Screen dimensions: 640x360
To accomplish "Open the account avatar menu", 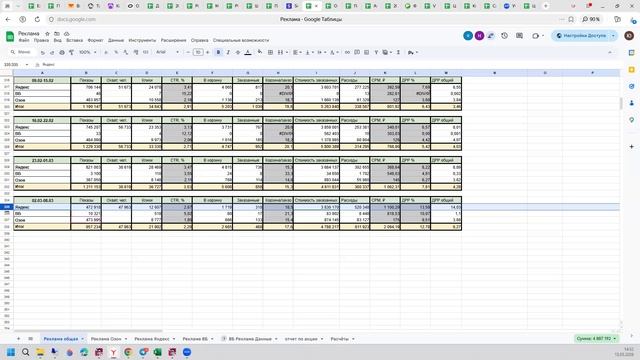I will 629,36.
